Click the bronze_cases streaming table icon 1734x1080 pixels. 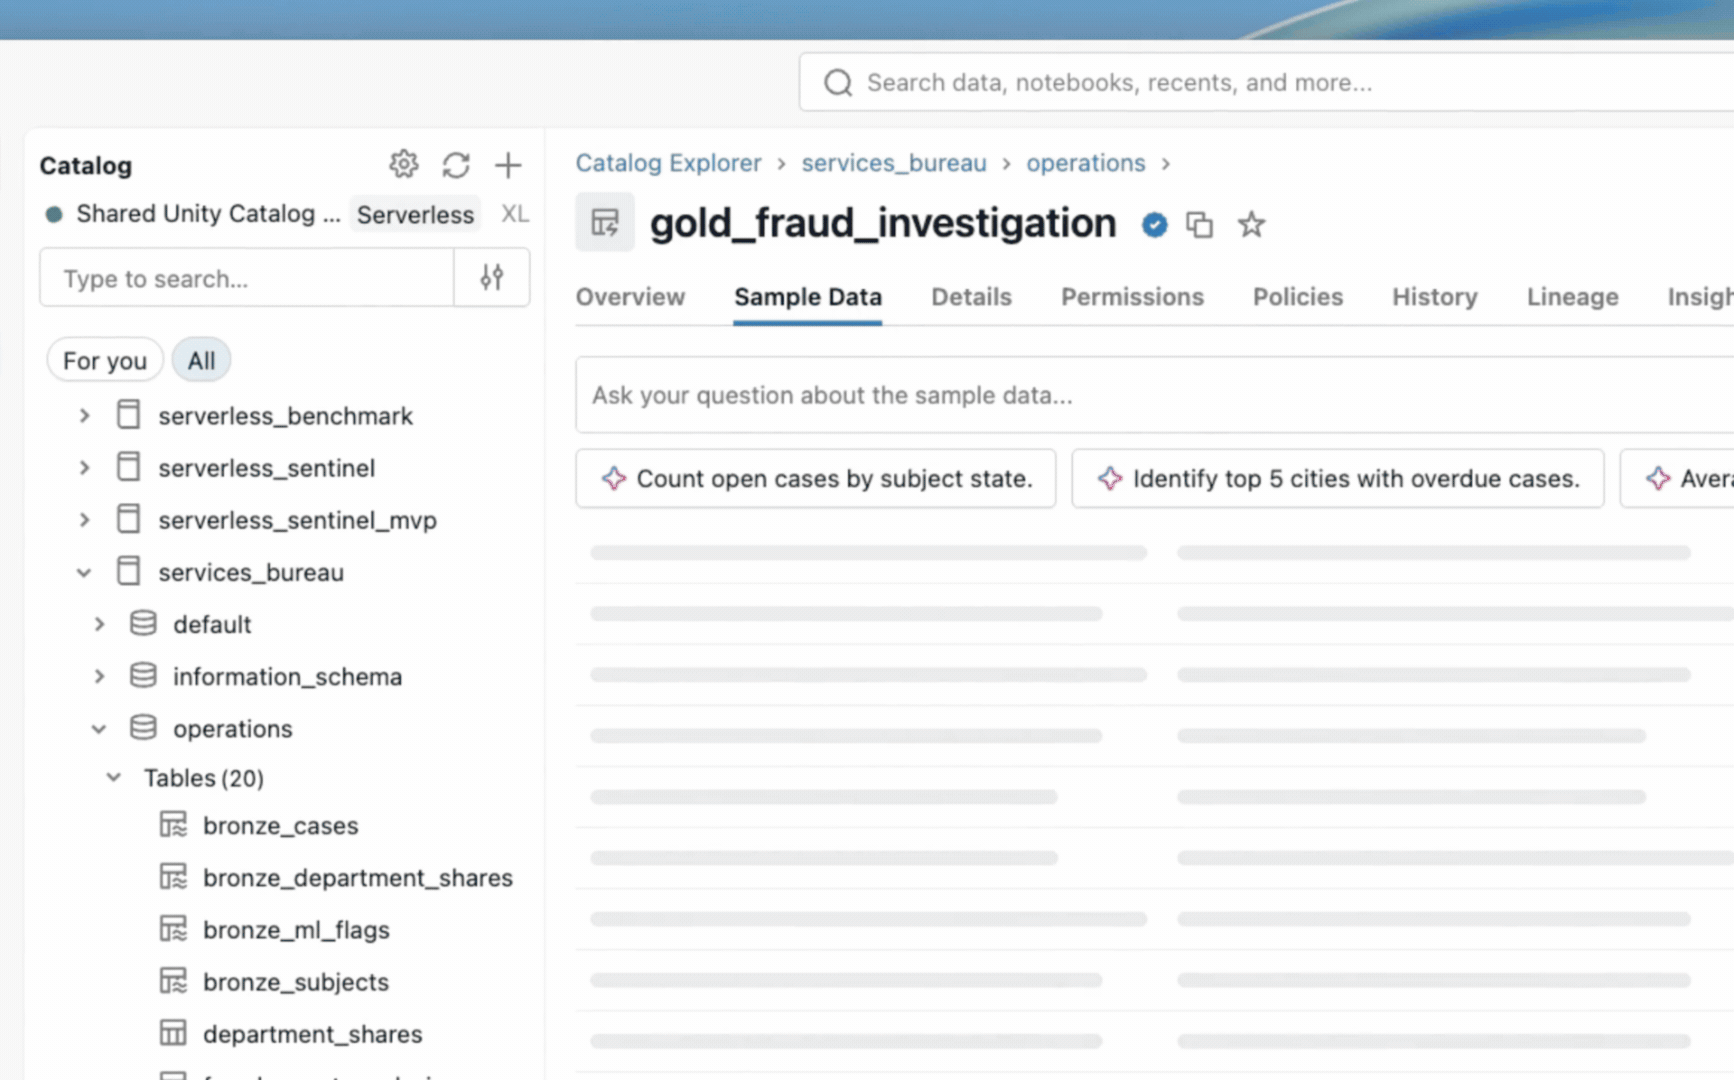173,825
